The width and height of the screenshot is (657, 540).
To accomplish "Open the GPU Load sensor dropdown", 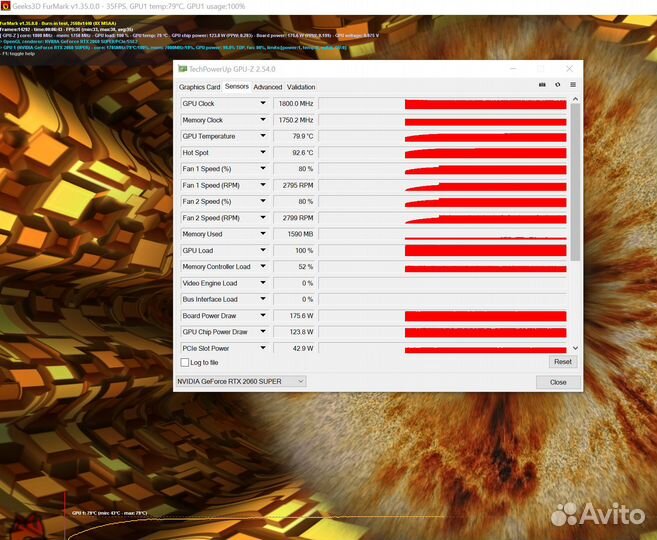I will (x=263, y=250).
